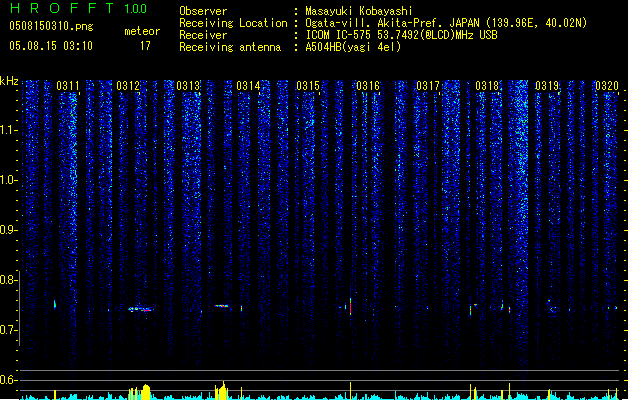Viewport: 629px width, 400px height.
Task: Click the 0315 time marker
Action: click(x=308, y=86)
